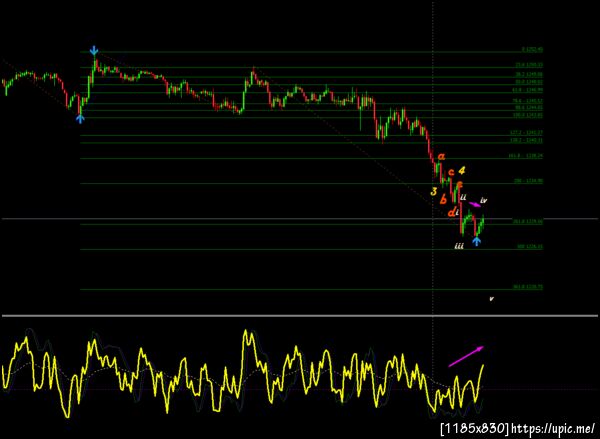This screenshot has width=600, height=439.
Task: Click the blue down arrow at chart high
Action: (94, 51)
